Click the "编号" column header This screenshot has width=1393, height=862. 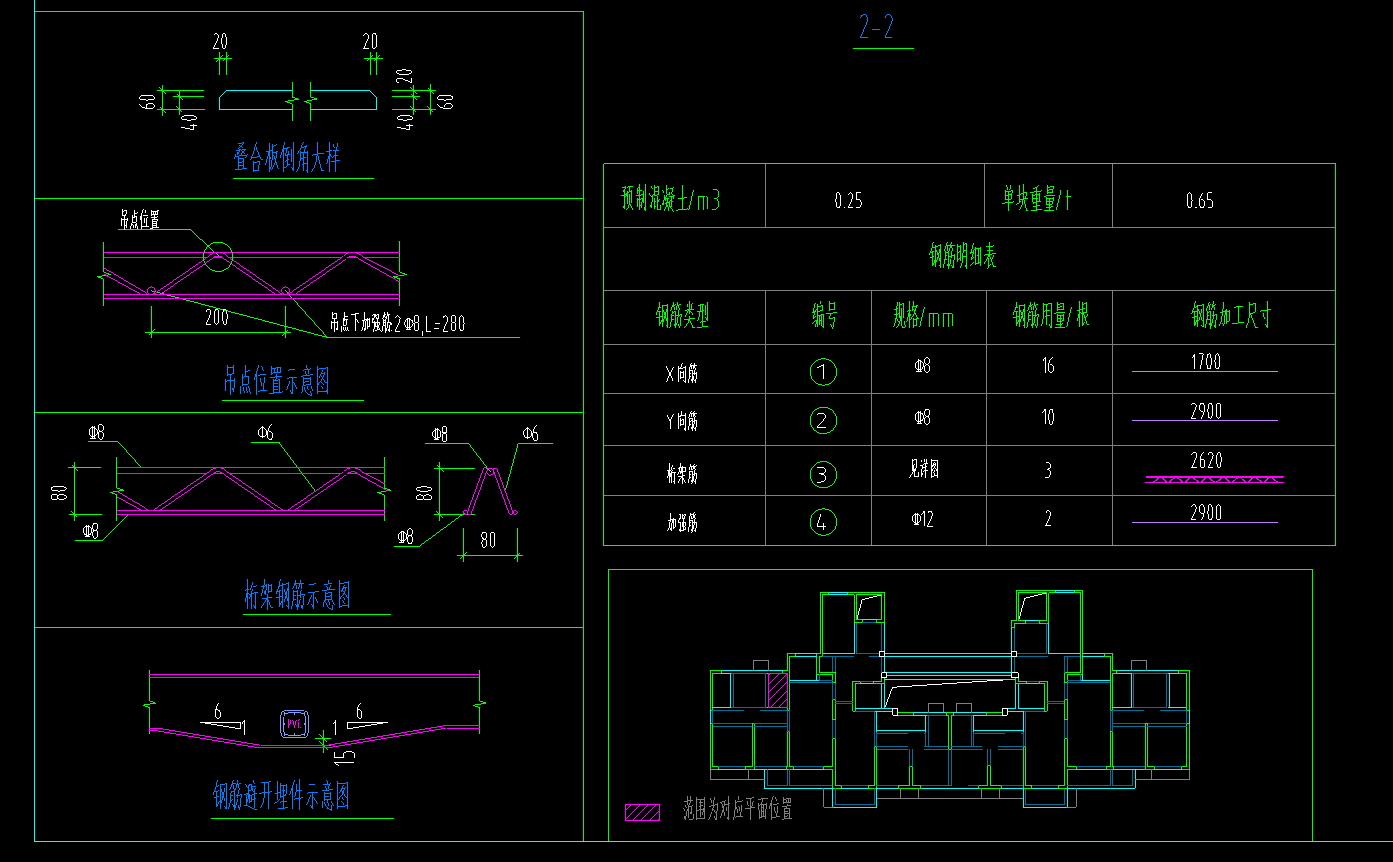click(x=825, y=317)
